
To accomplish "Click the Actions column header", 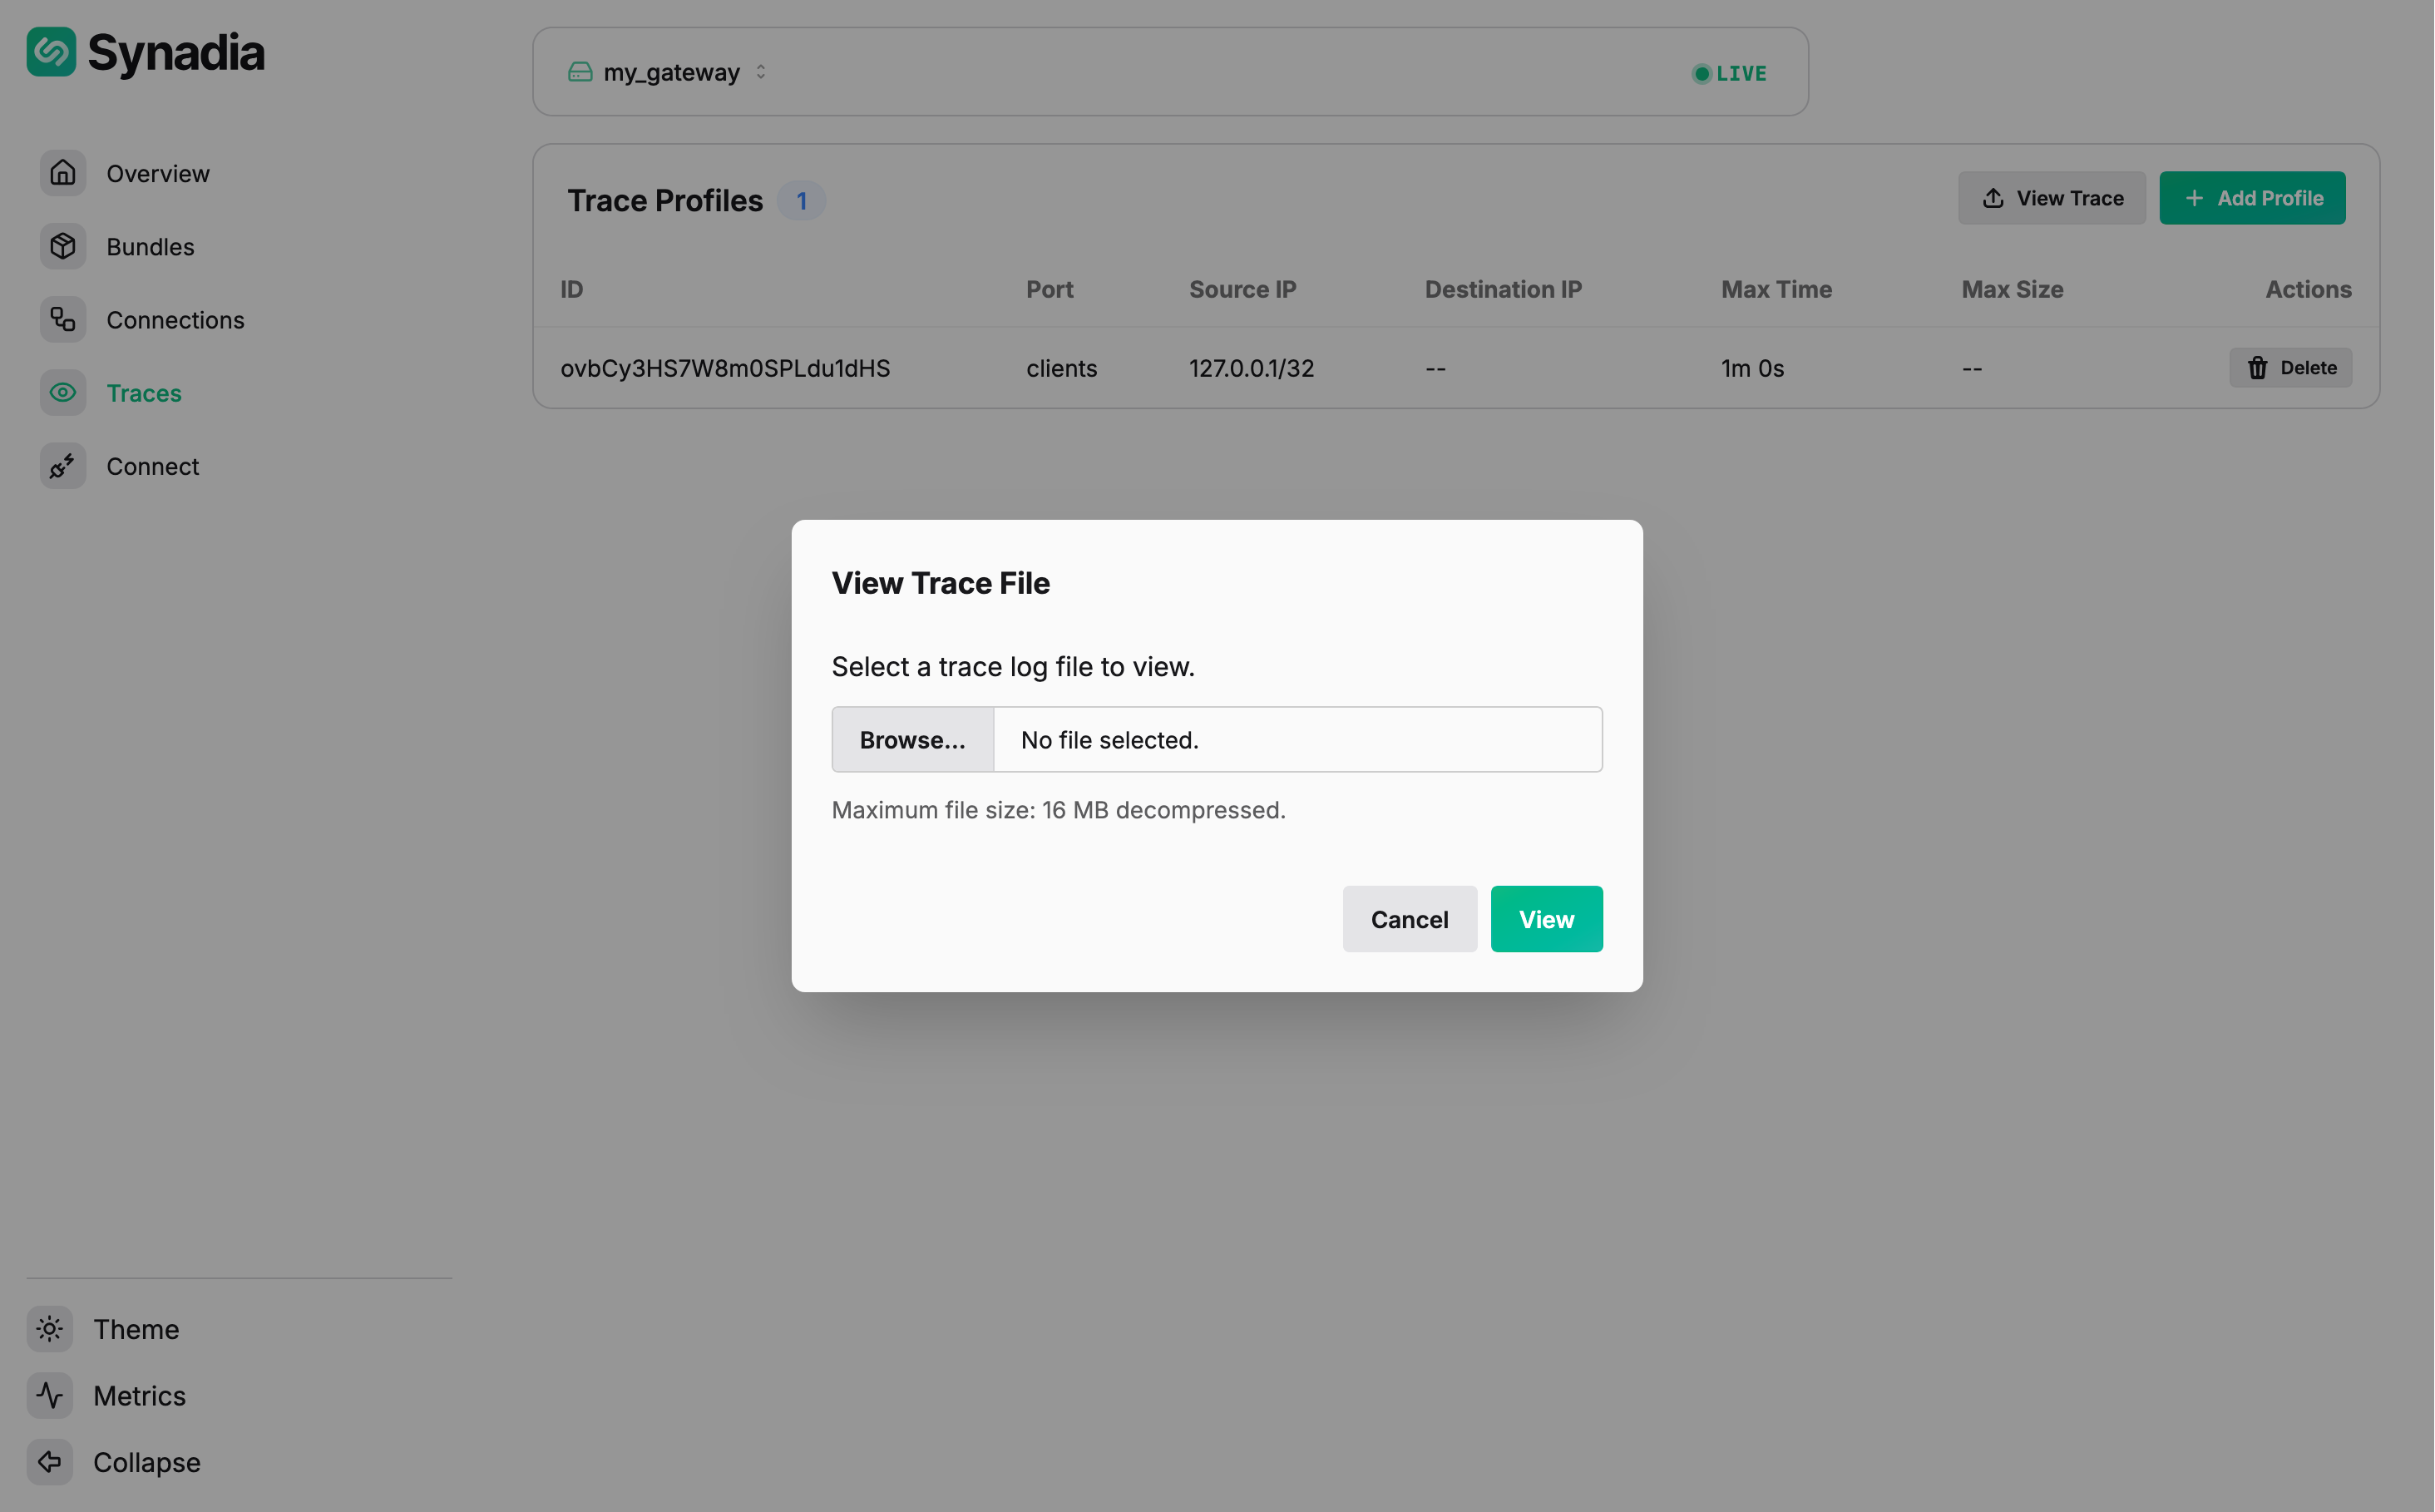I will 2308,289.
